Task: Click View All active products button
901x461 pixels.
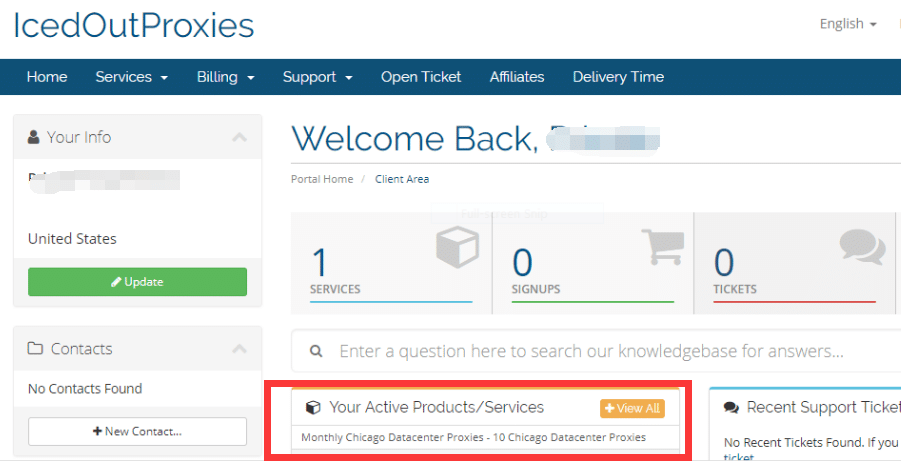Action: (x=632, y=408)
